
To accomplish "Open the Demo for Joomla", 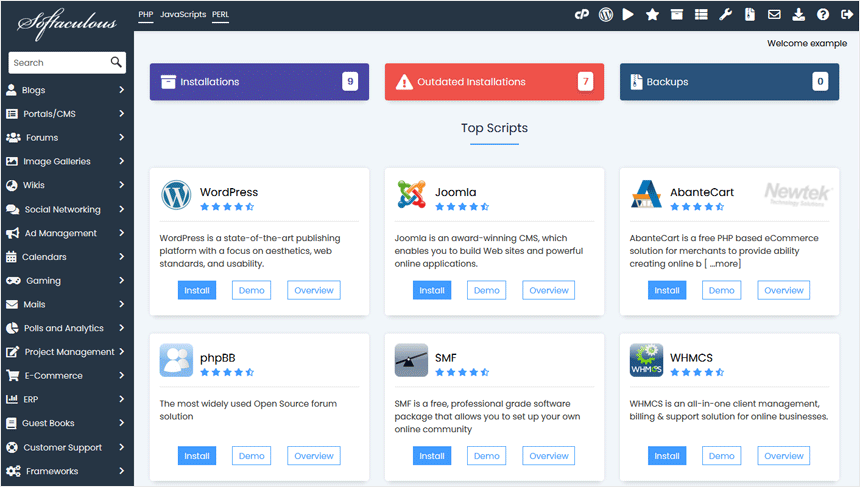I will (x=486, y=290).
